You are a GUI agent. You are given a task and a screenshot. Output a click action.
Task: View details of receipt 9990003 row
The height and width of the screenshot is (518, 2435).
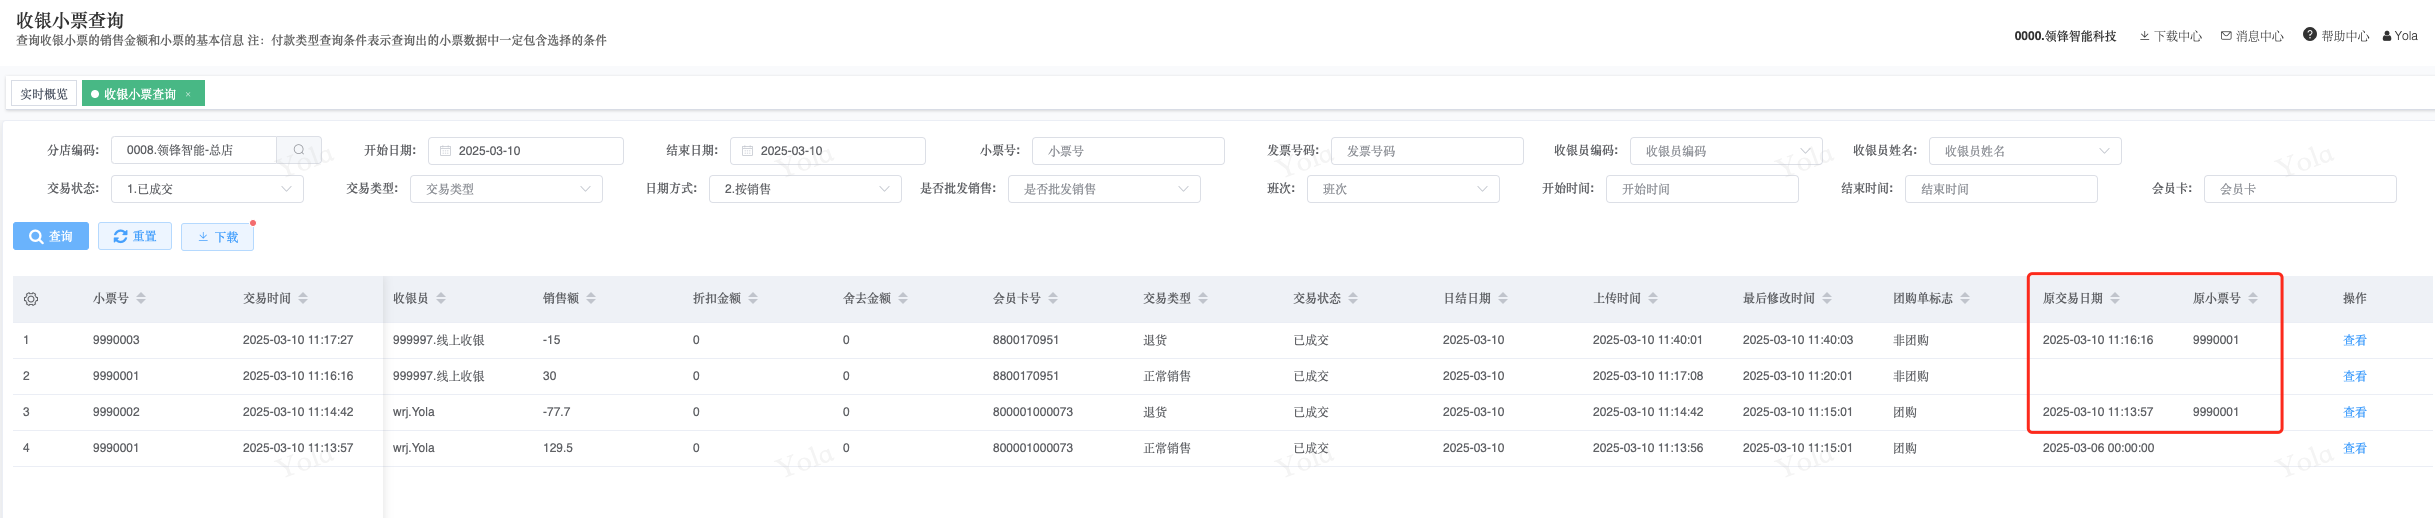2355,341
